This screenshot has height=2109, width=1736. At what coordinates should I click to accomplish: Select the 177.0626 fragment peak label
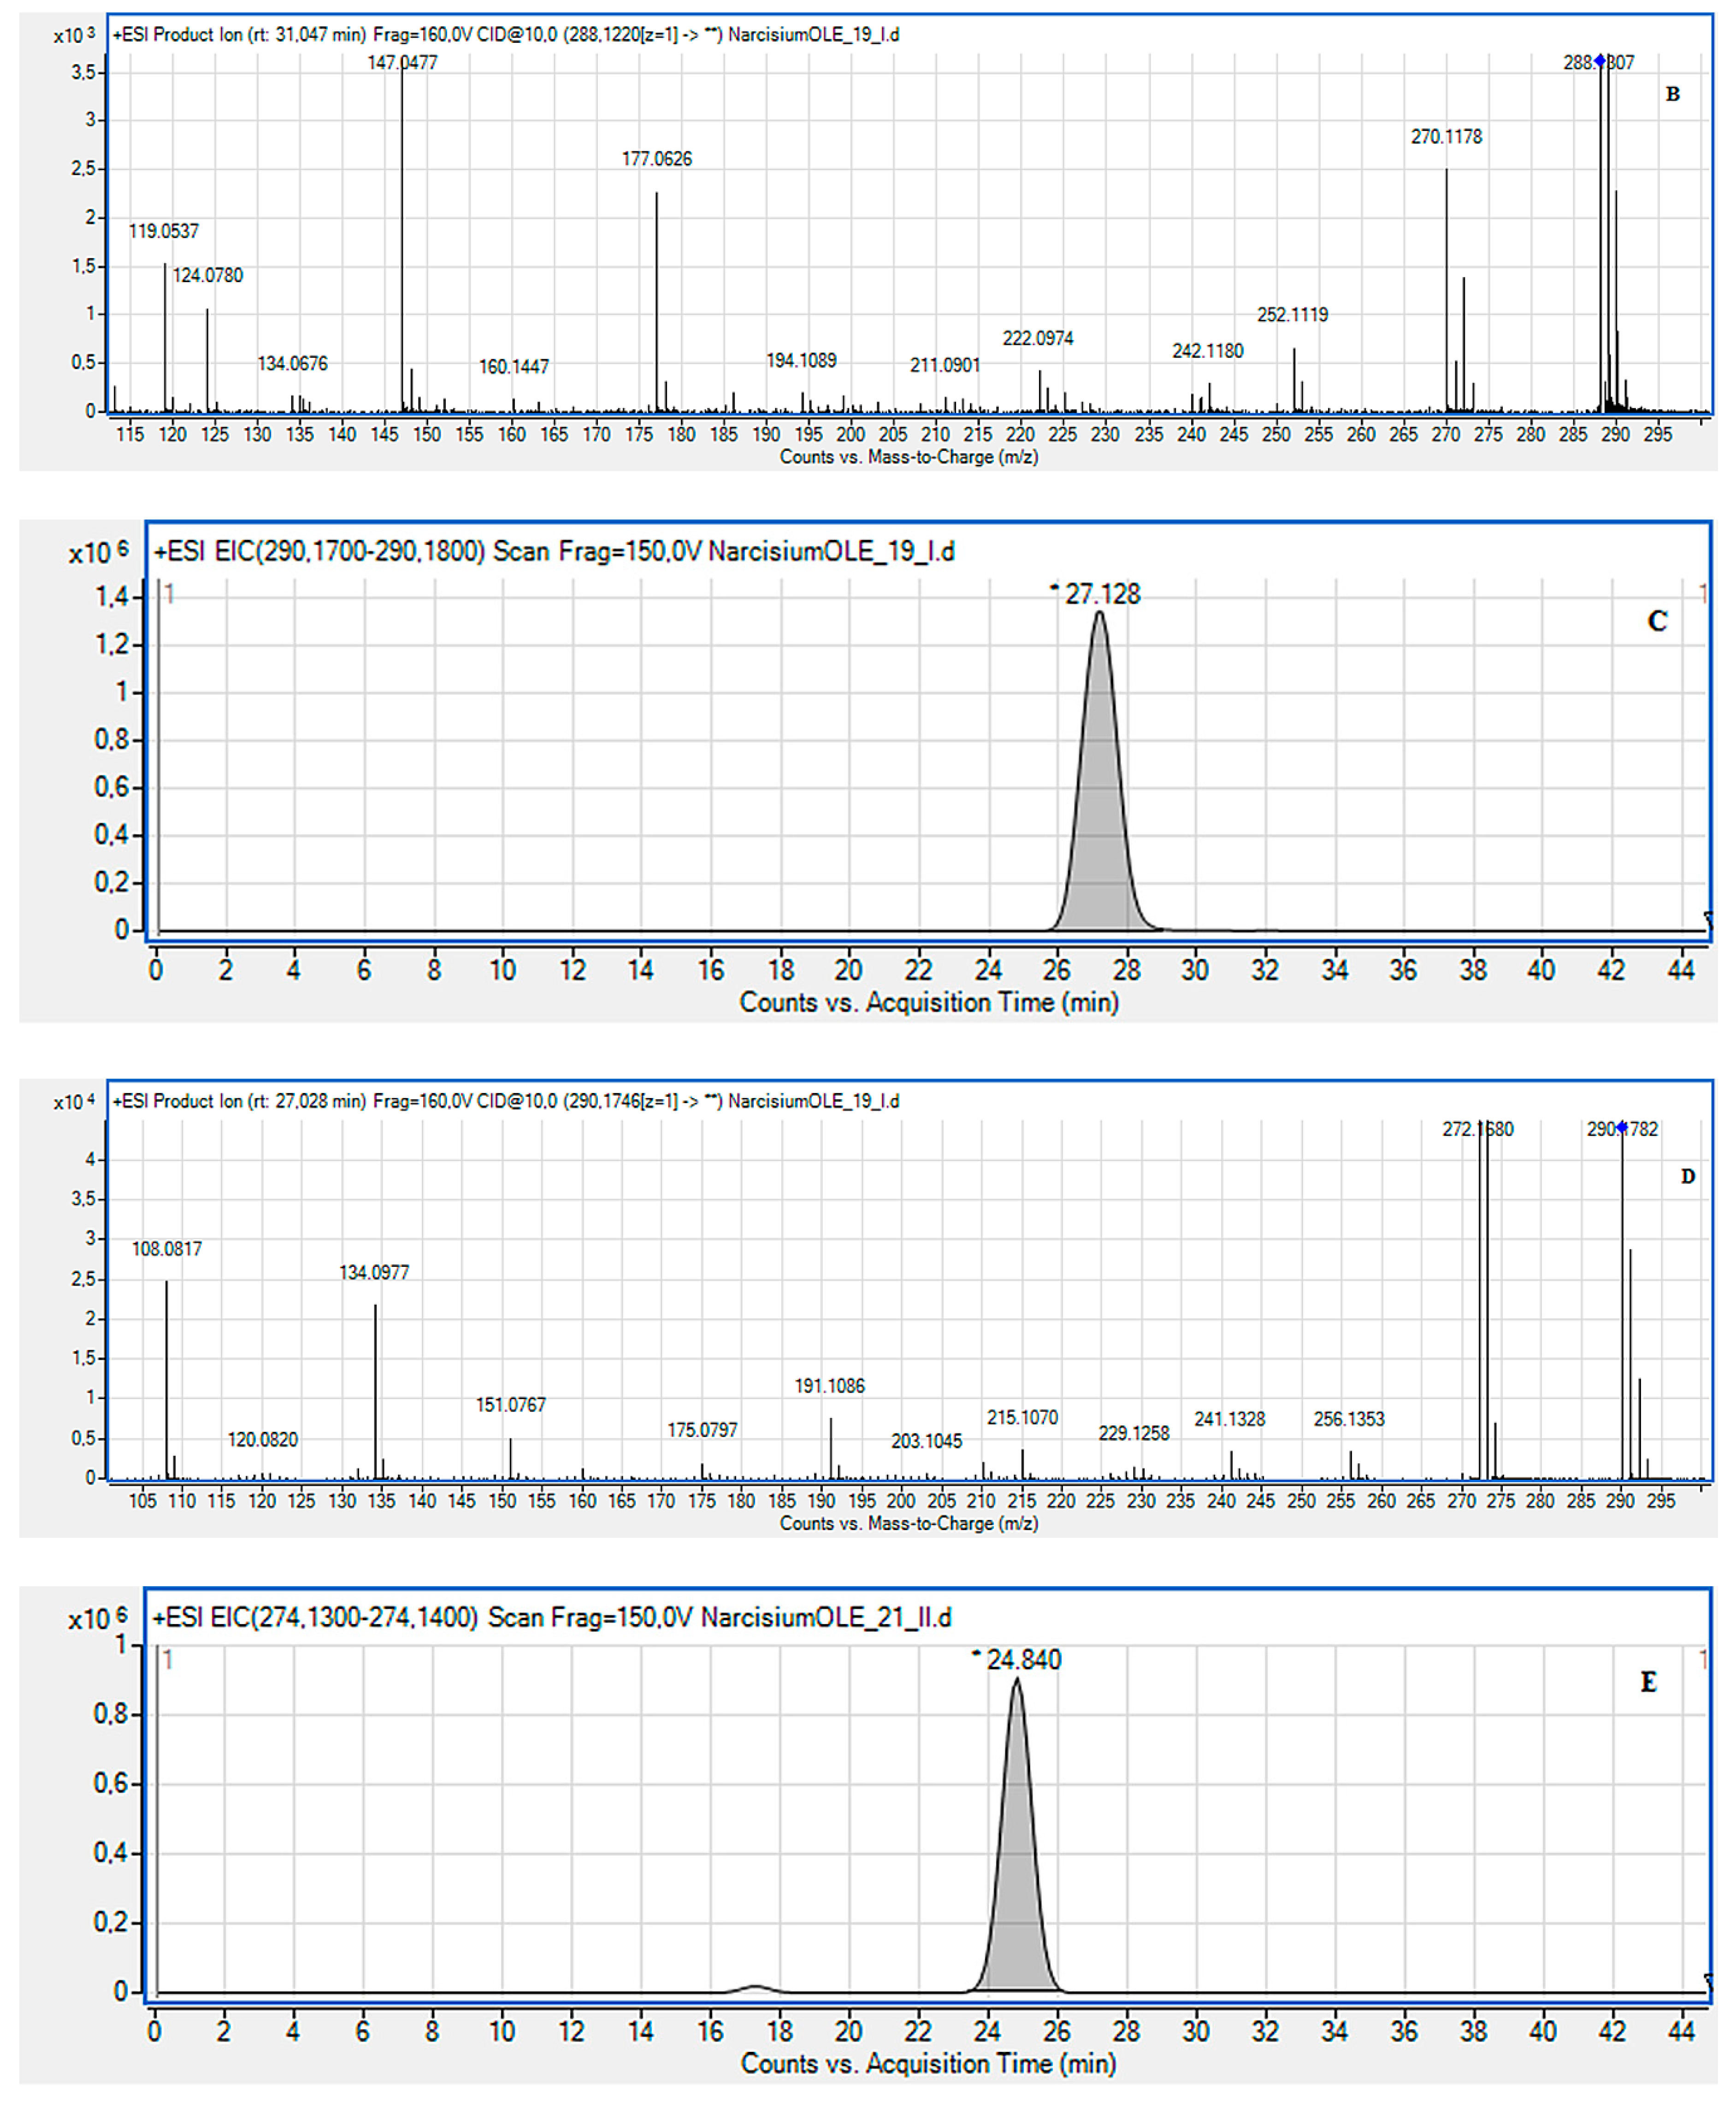(656, 159)
